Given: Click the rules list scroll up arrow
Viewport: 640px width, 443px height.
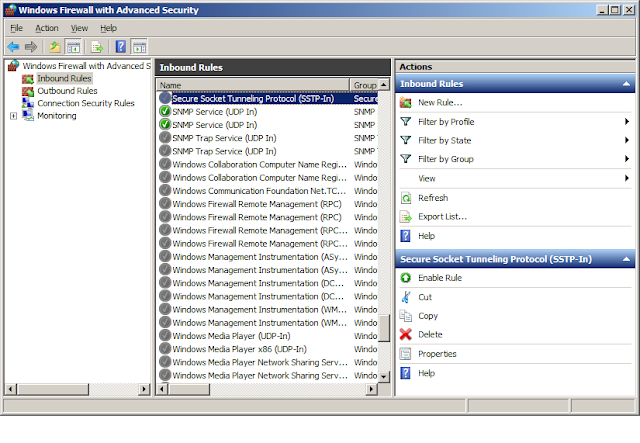Looking at the screenshot, I should click(384, 85).
